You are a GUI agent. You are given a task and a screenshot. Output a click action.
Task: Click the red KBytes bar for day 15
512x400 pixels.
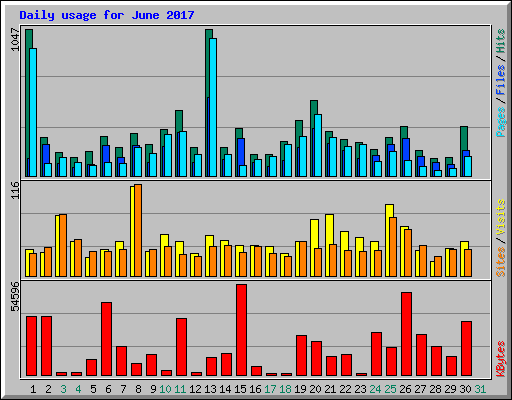[242, 330]
